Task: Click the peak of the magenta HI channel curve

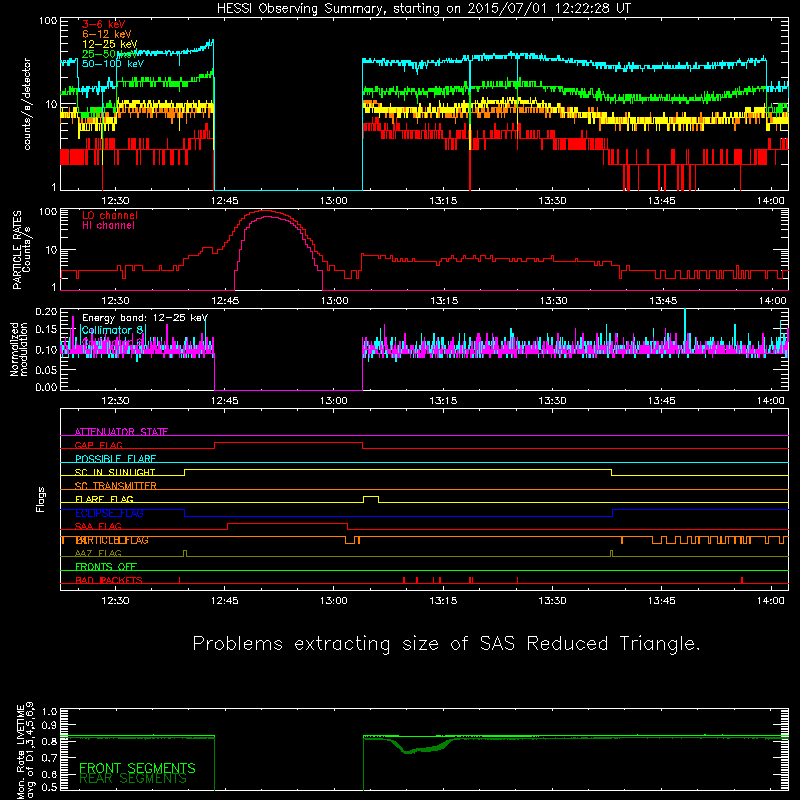Action: click(x=269, y=217)
